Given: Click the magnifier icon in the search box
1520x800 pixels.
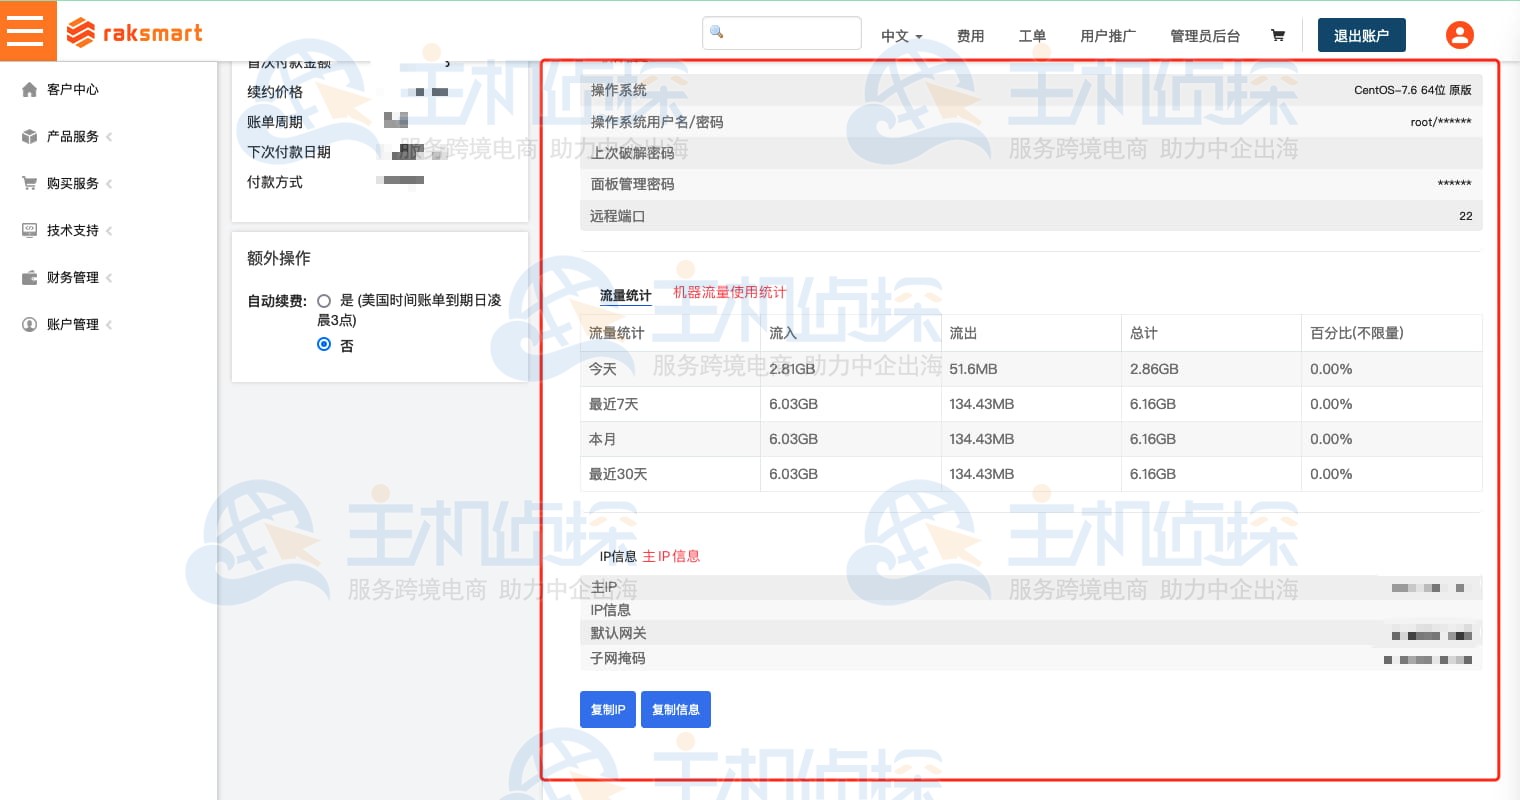Looking at the screenshot, I should click(716, 32).
